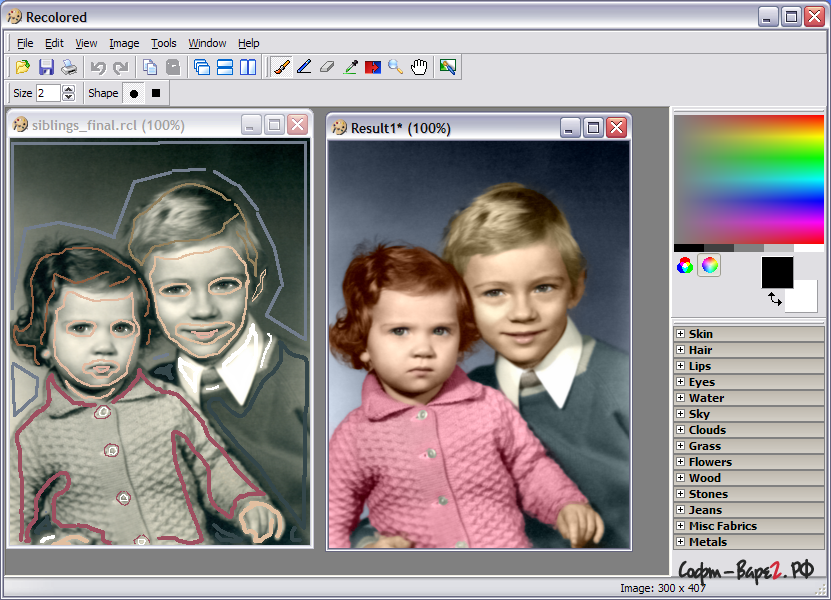Minimize the siblings_final.rcl window
The width and height of the screenshot is (831, 600).
click(251, 125)
